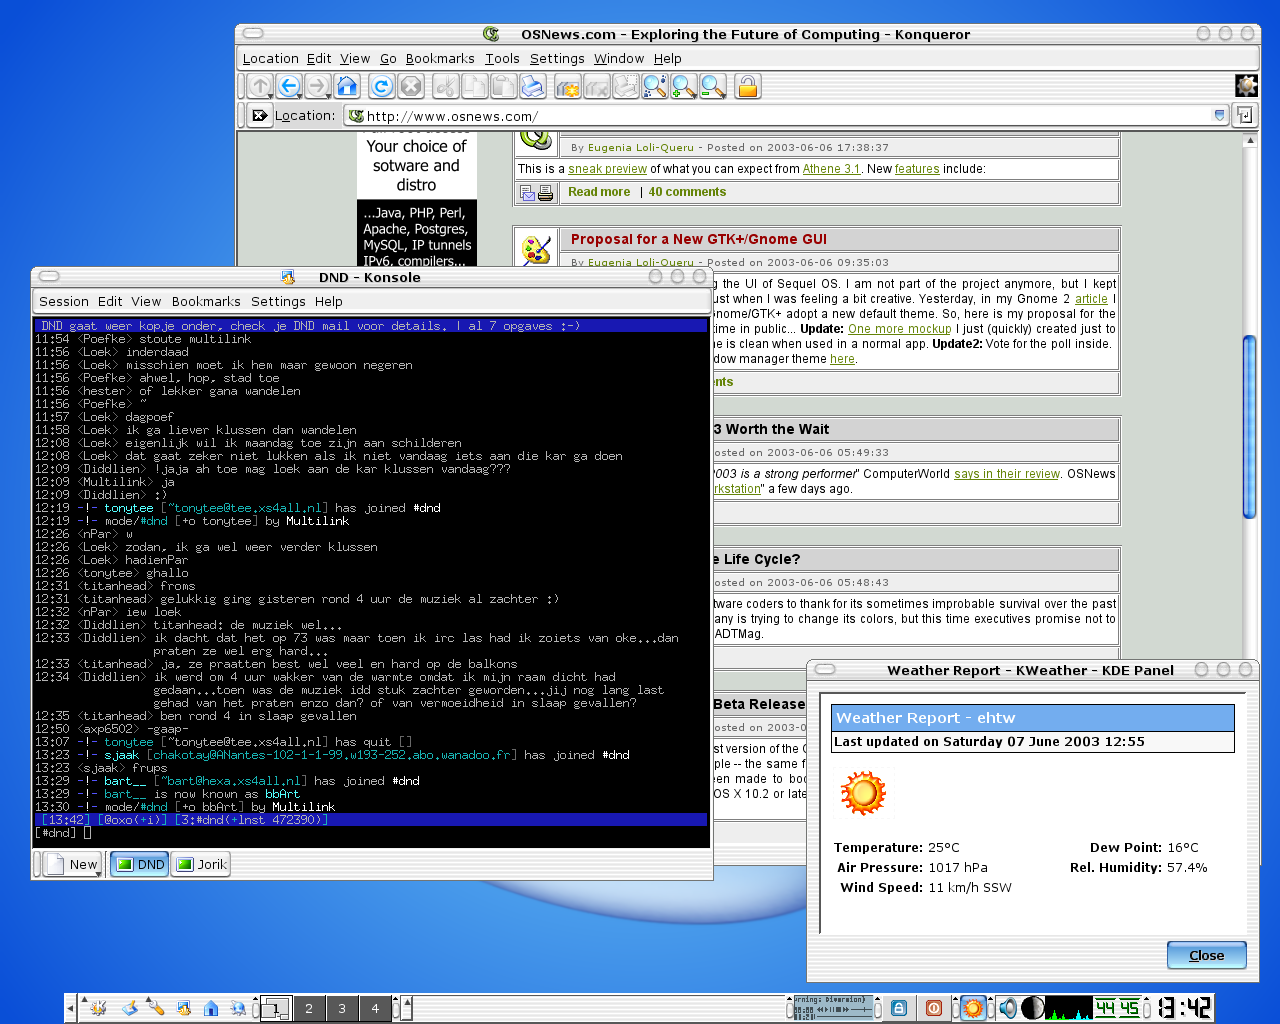Open the K menu on the panel
The height and width of the screenshot is (1024, 1280).
tap(96, 1008)
